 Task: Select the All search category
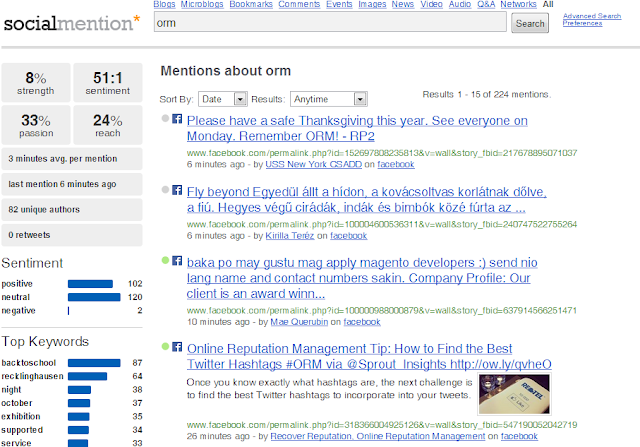click(x=548, y=4)
